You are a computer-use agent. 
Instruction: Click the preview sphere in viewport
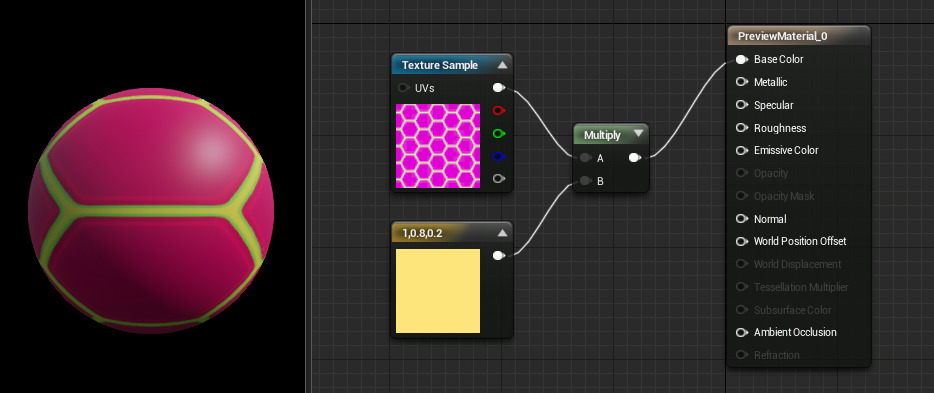point(151,210)
